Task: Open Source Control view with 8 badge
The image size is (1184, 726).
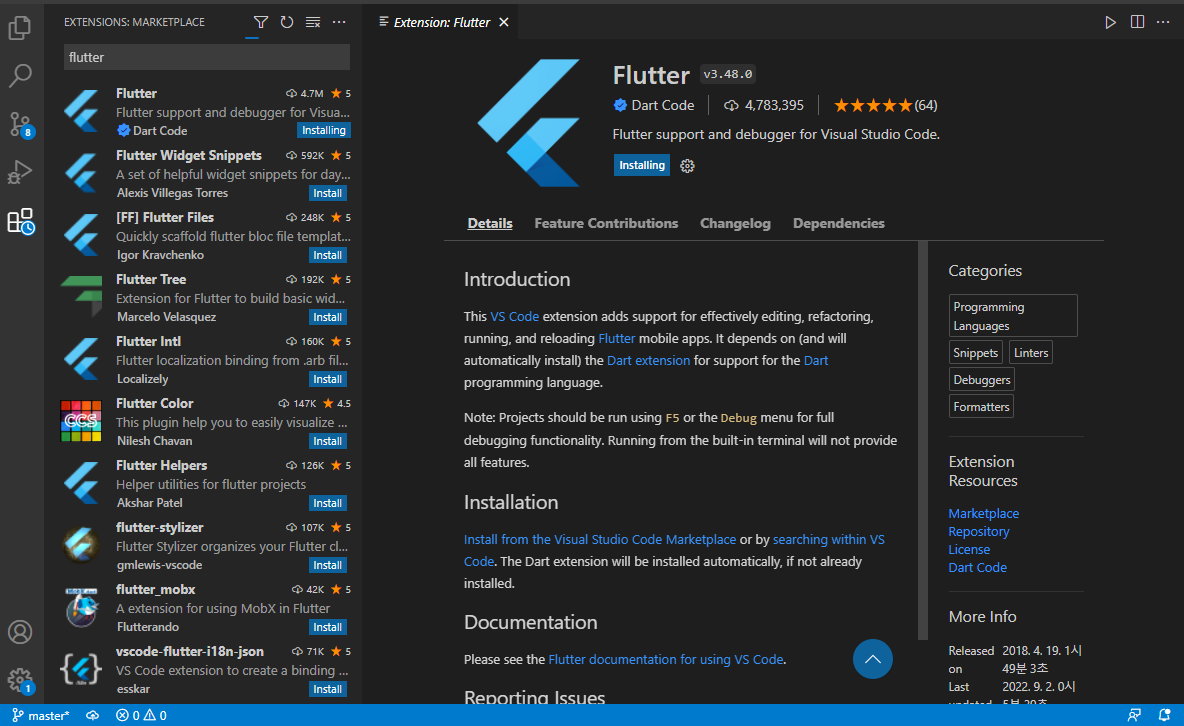Action: pos(20,125)
